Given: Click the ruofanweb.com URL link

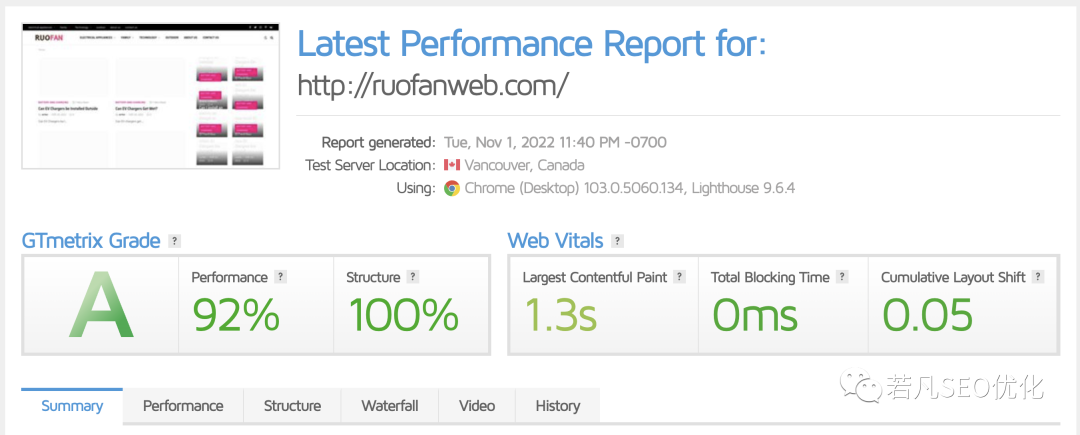Looking at the screenshot, I should (x=433, y=85).
